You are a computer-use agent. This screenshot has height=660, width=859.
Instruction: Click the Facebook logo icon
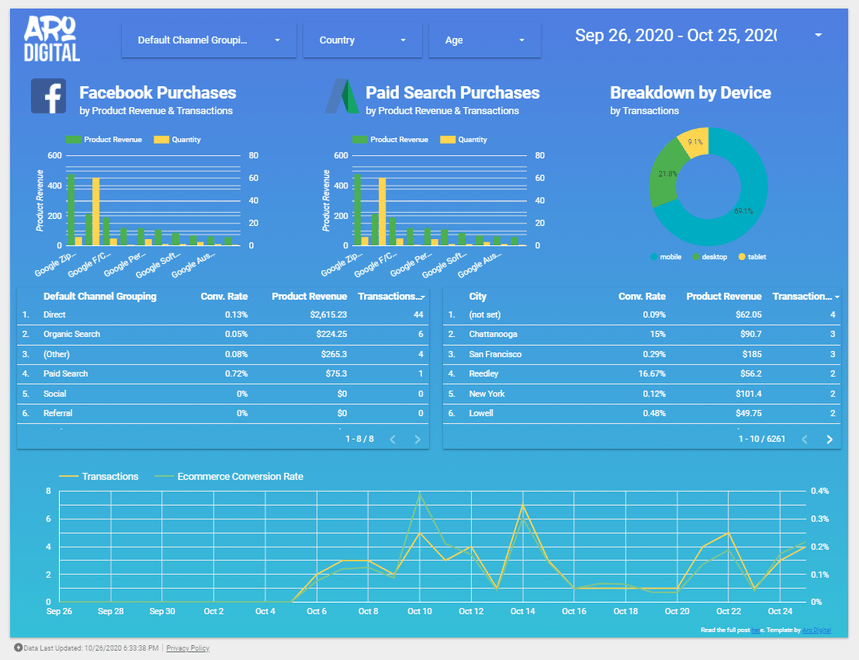(48, 97)
